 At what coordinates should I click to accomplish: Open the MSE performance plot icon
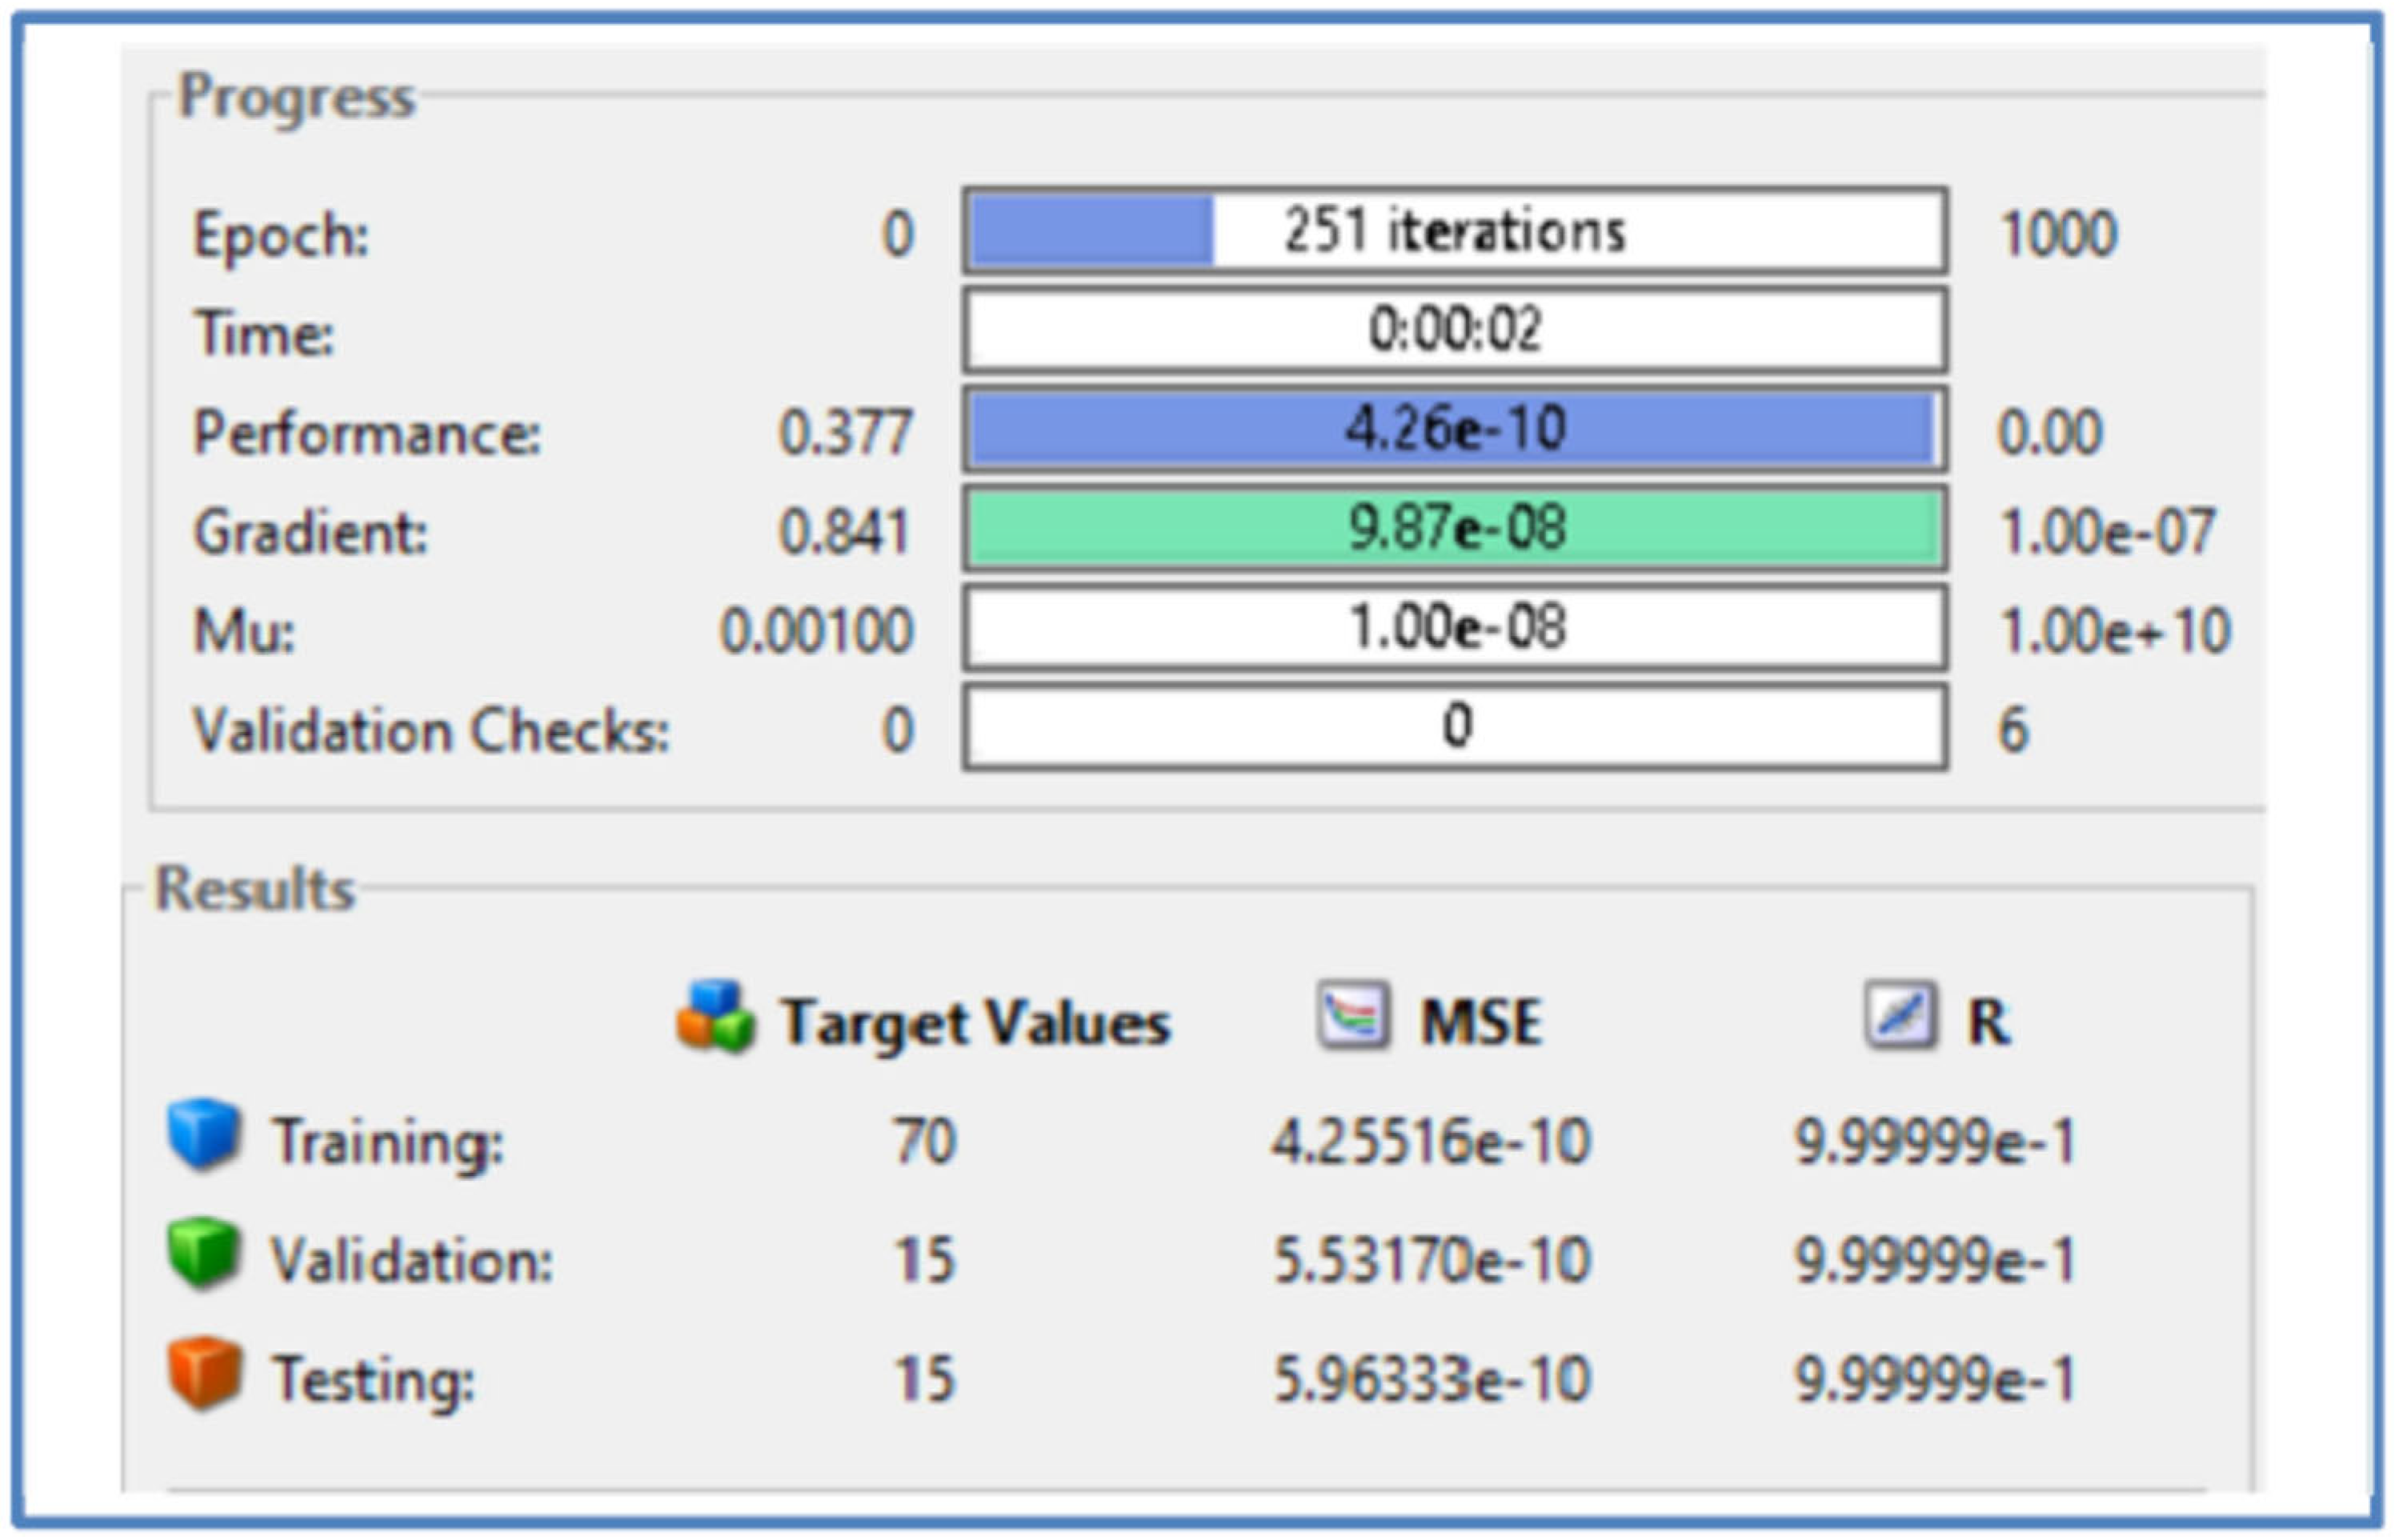click(1352, 1016)
